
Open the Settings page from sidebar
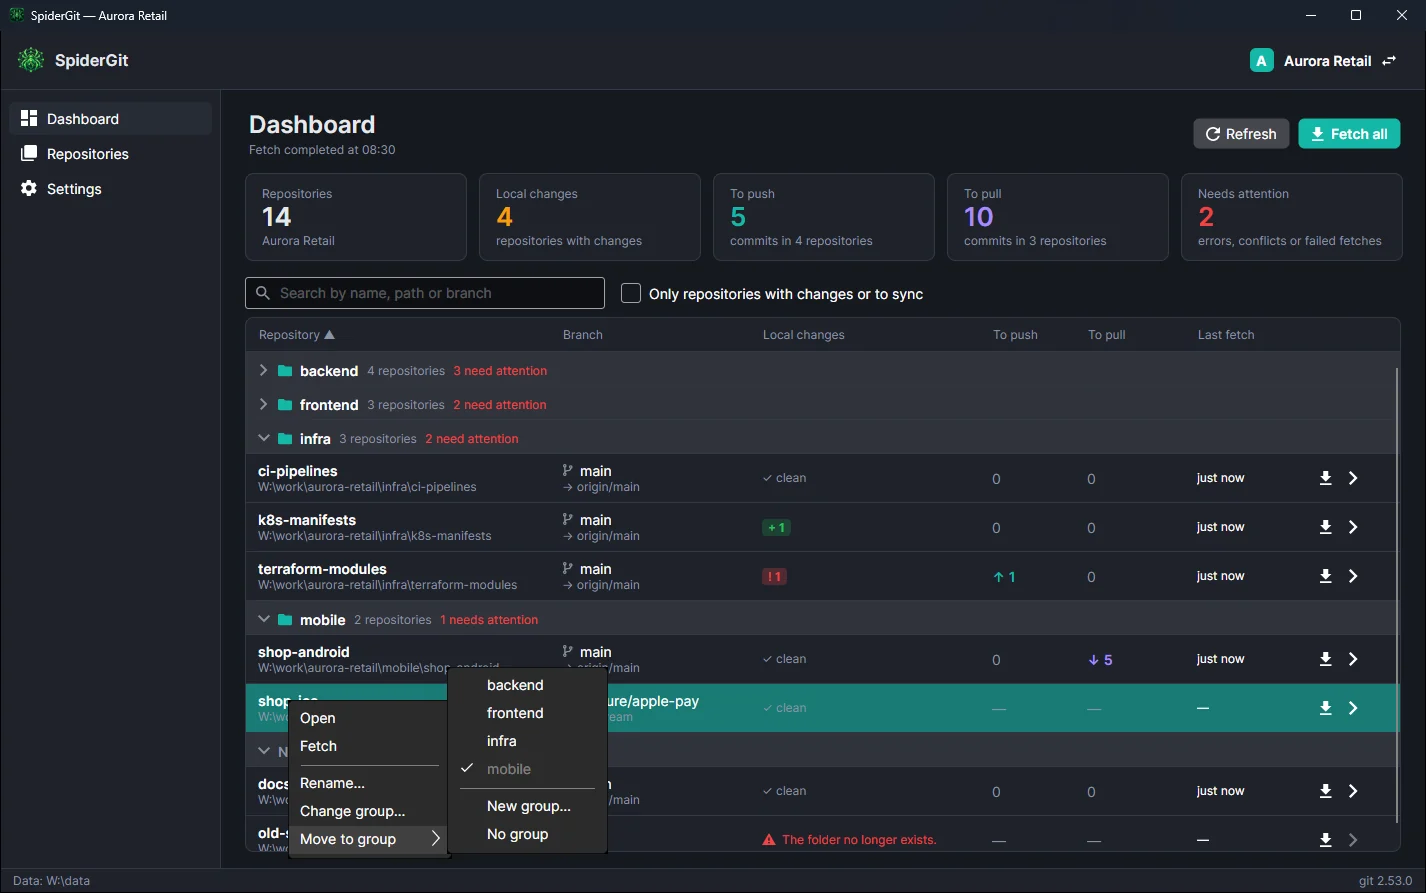111,189
